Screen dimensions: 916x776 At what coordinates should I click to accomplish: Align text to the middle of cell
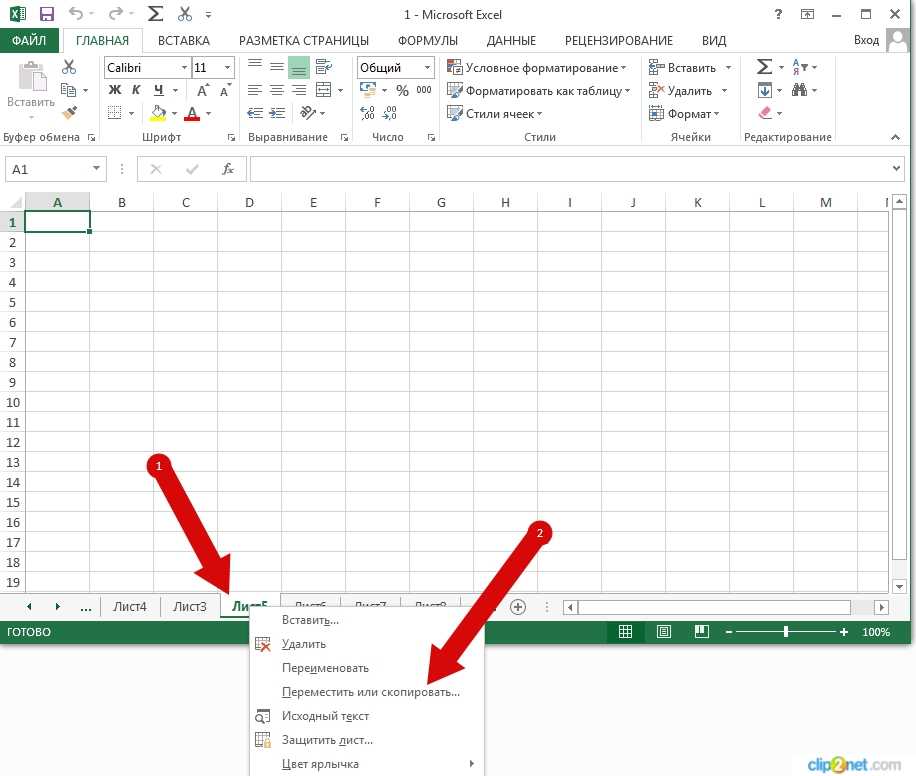click(x=277, y=67)
